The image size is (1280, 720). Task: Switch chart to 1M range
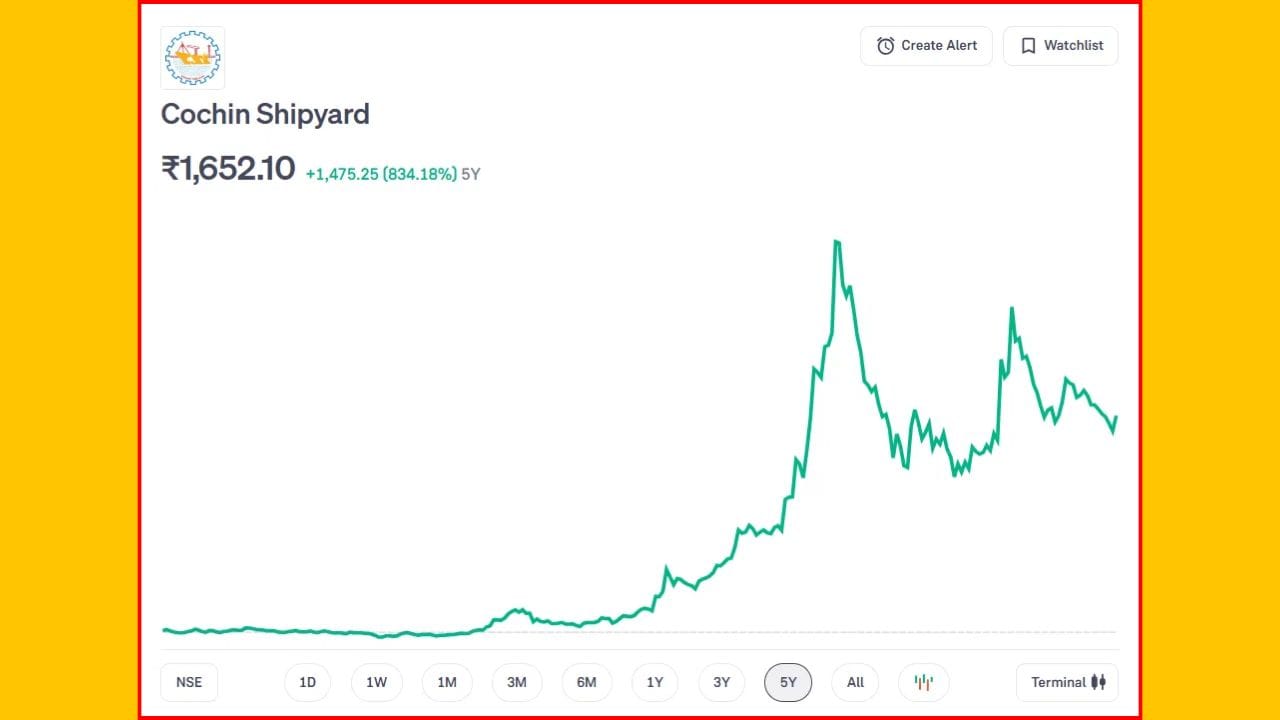coord(447,683)
